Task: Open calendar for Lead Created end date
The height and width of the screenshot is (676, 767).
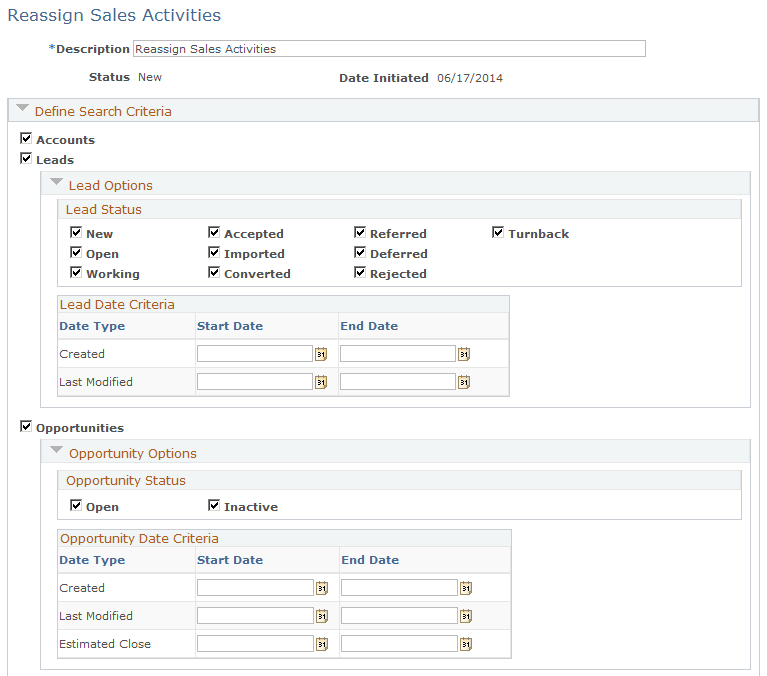Action: coord(464,354)
